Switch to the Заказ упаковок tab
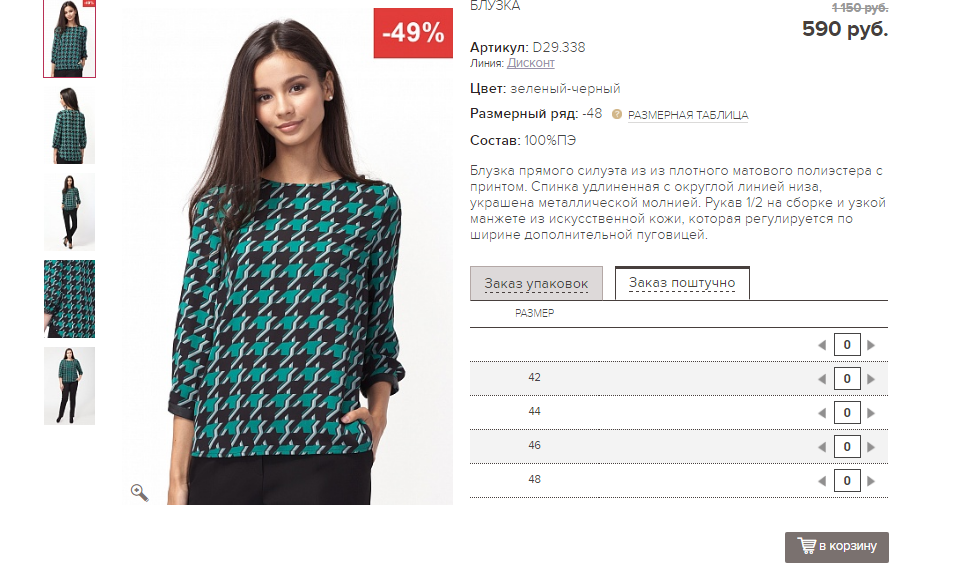Image resolution: width=971 pixels, height=573 pixels. pos(536,284)
